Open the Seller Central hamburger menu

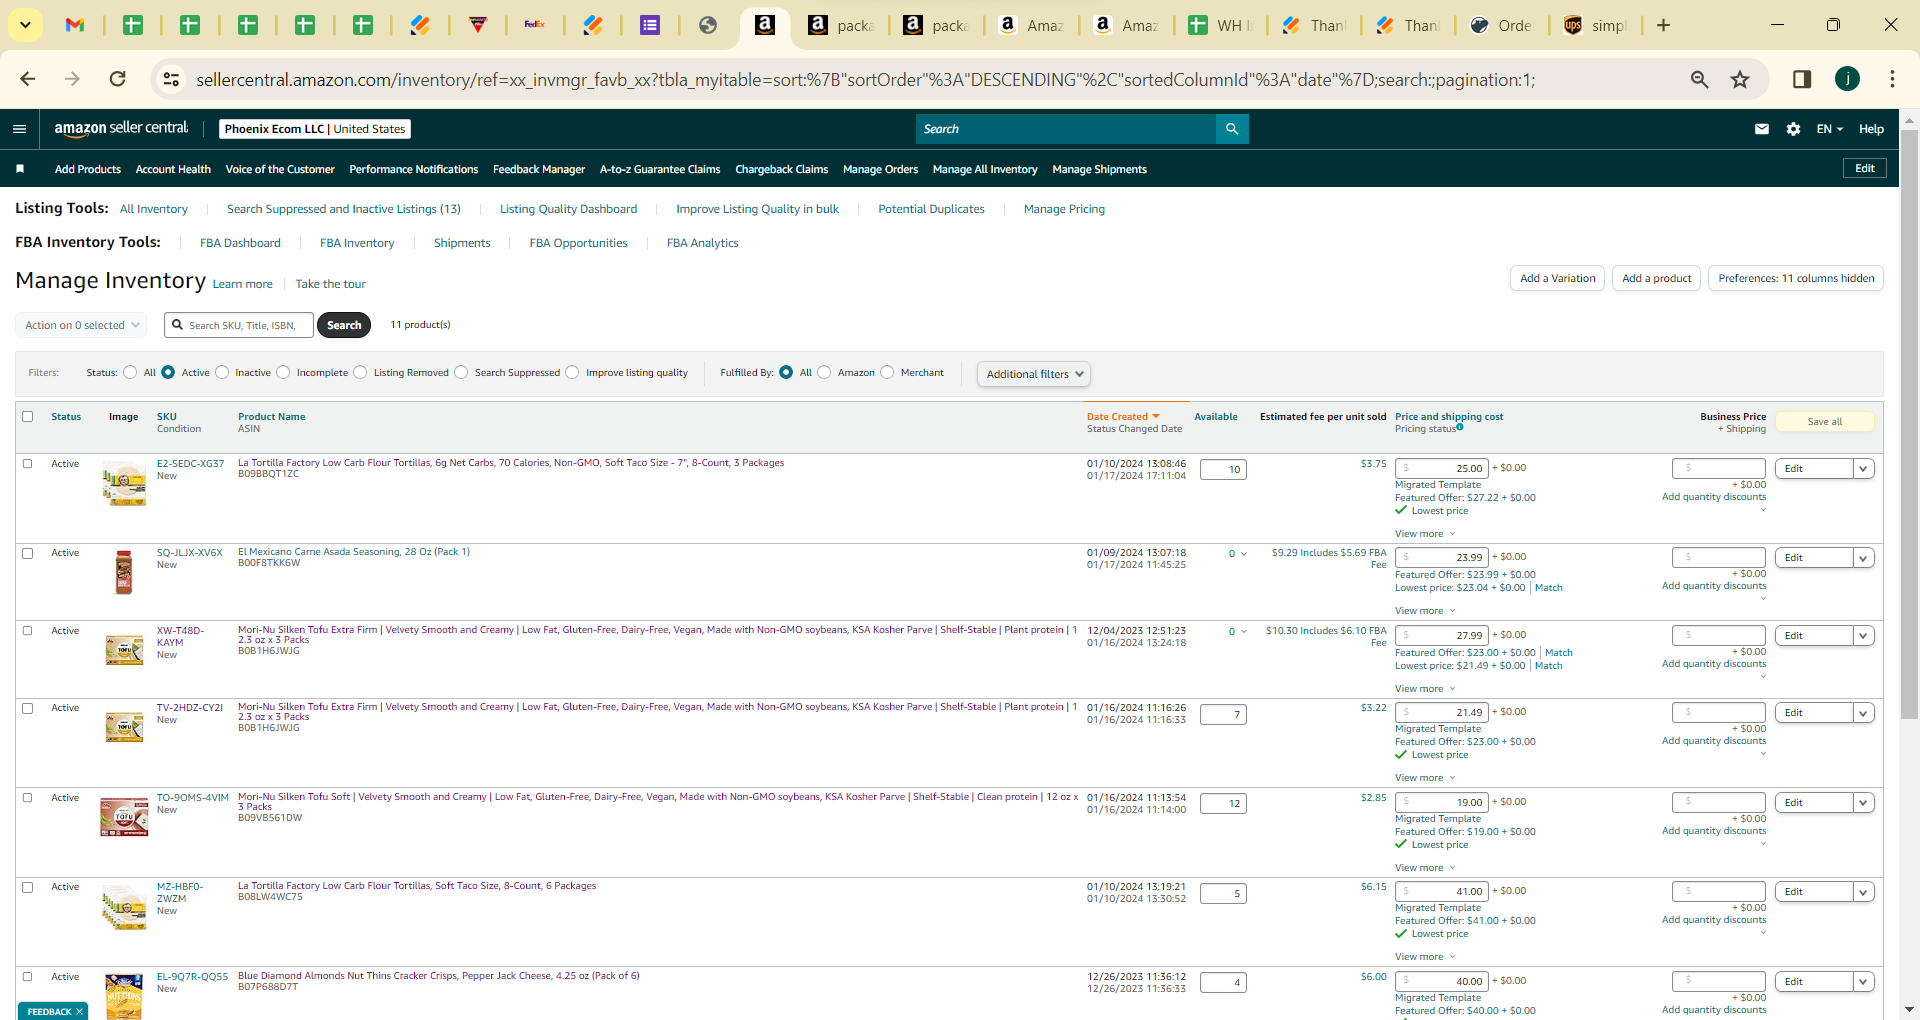click(19, 129)
